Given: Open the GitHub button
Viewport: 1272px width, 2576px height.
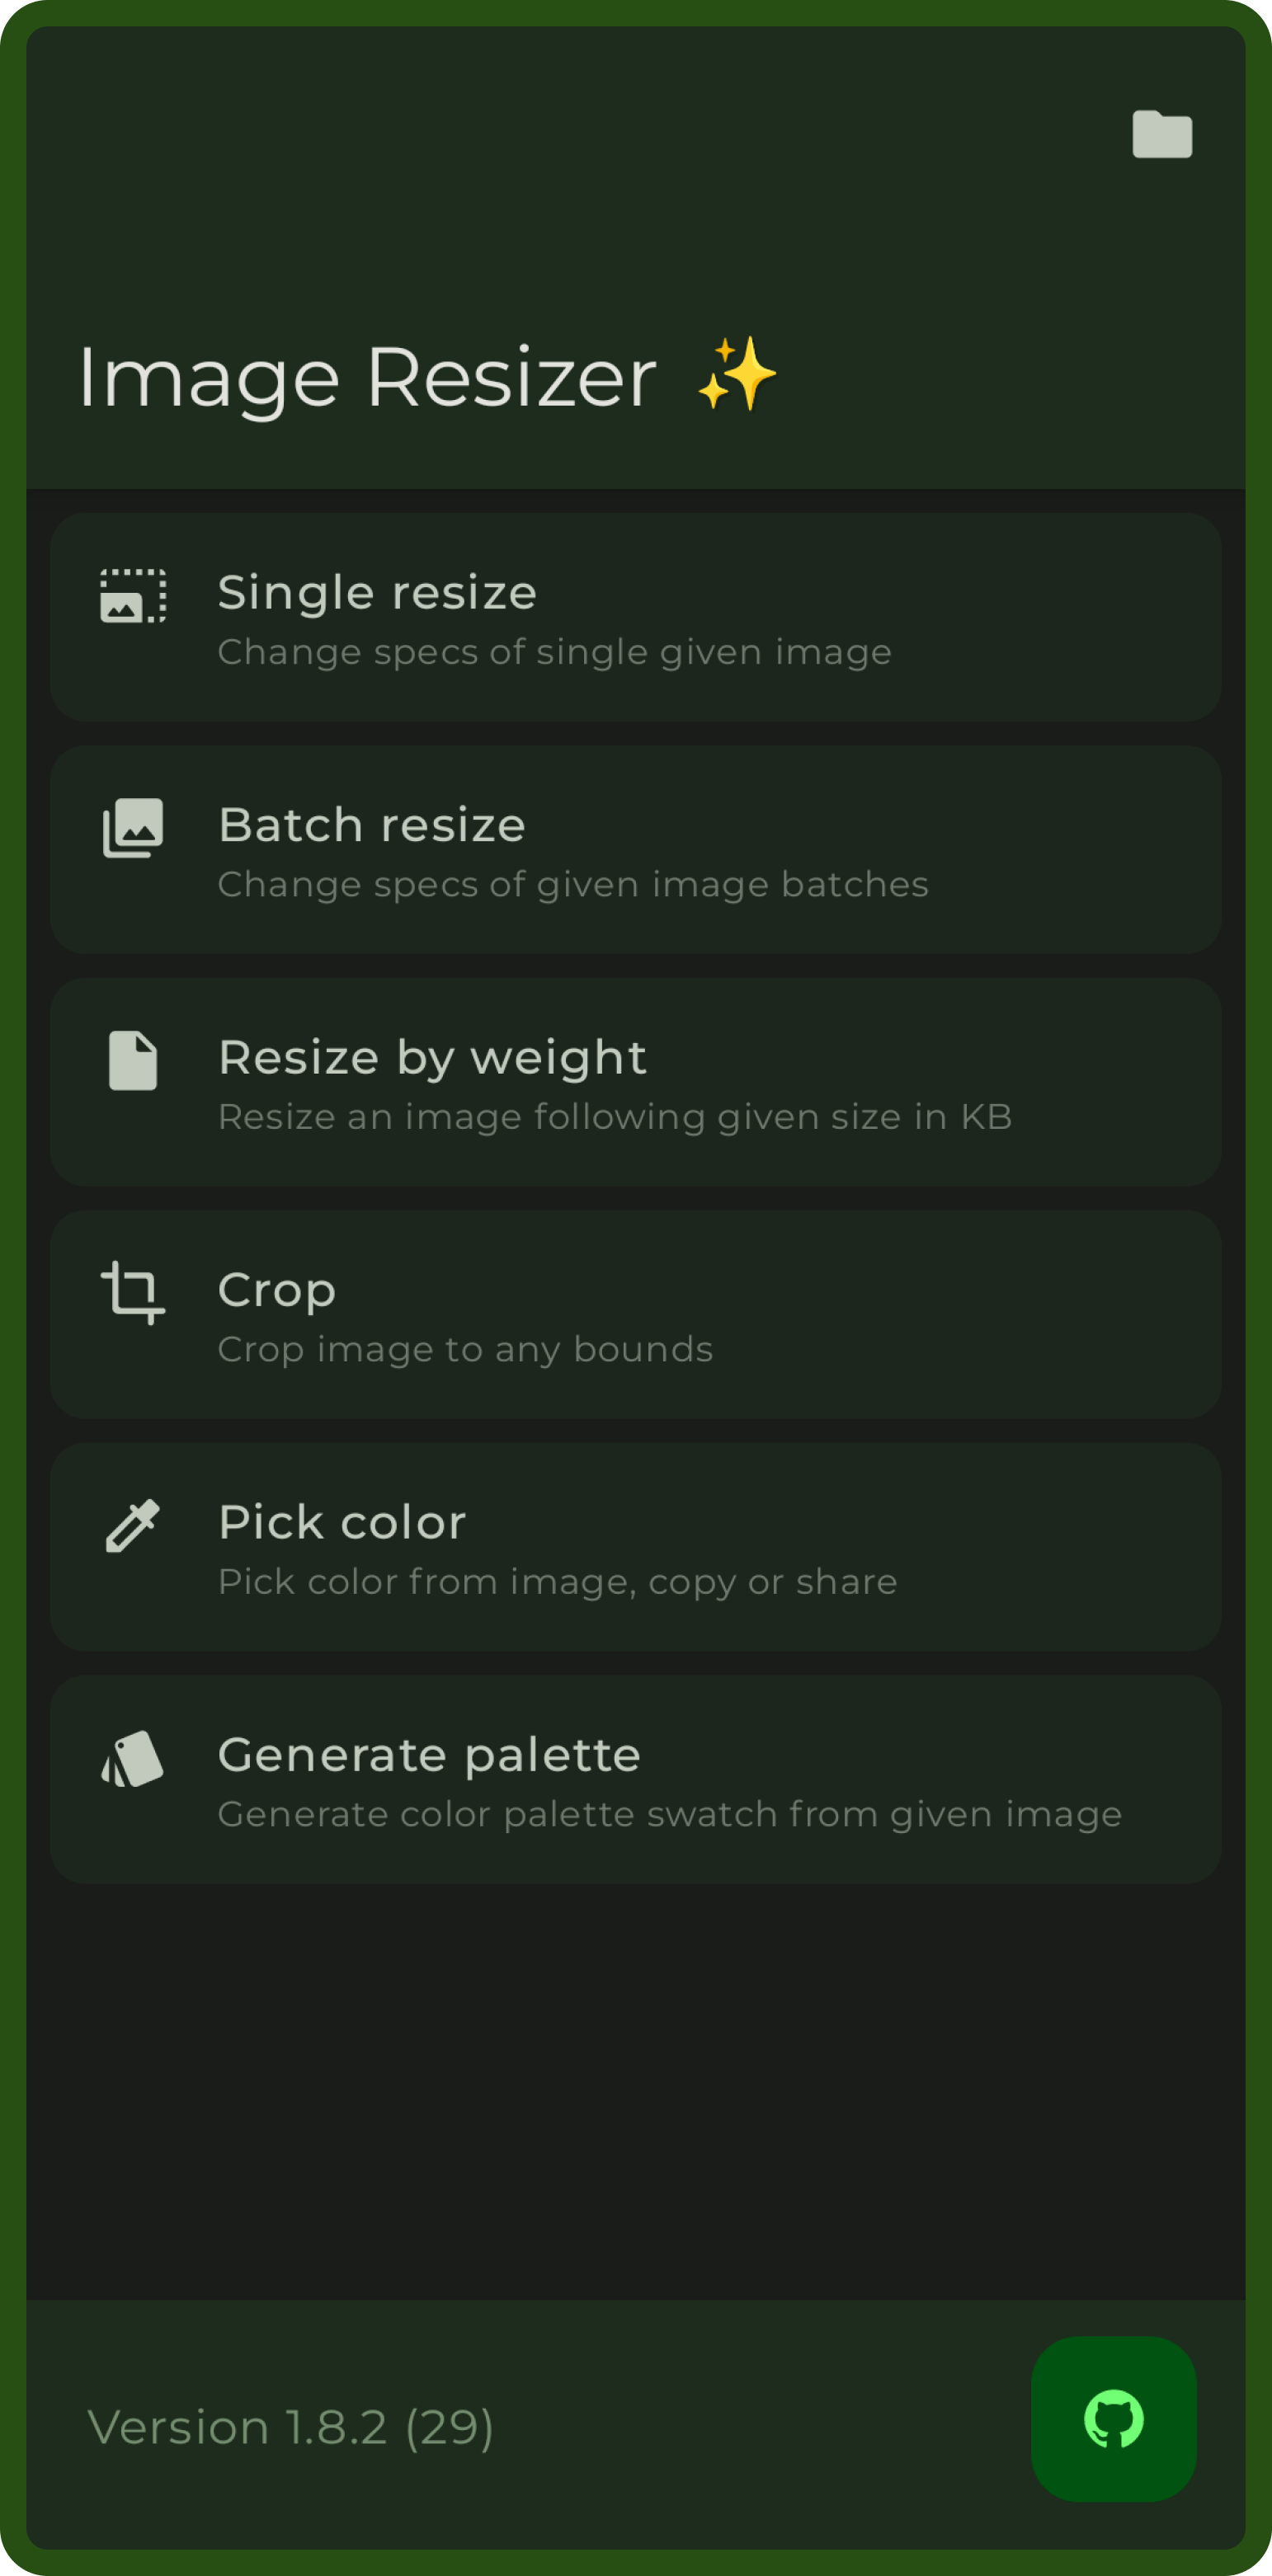Looking at the screenshot, I should [1113, 2419].
